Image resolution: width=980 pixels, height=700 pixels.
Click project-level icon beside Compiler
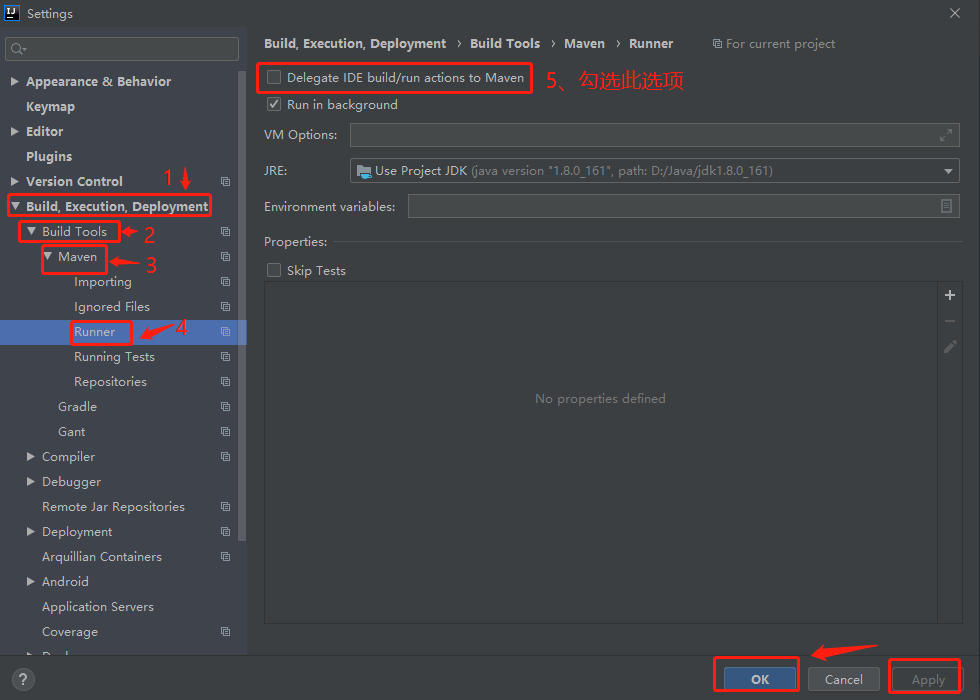click(226, 456)
